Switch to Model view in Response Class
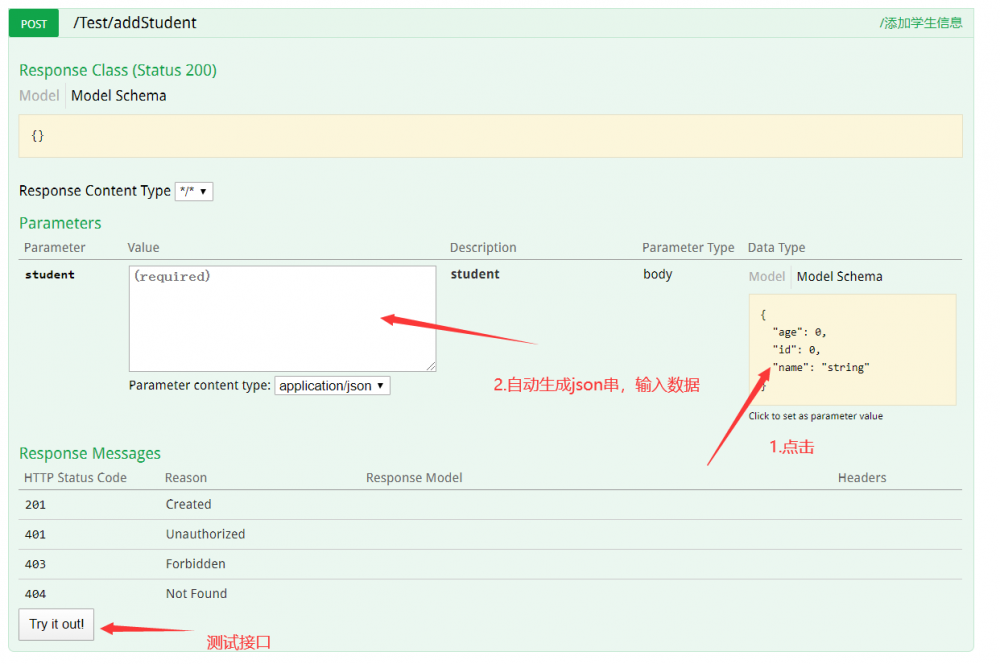Image resolution: width=1000 pixels, height=664 pixels. click(38, 95)
